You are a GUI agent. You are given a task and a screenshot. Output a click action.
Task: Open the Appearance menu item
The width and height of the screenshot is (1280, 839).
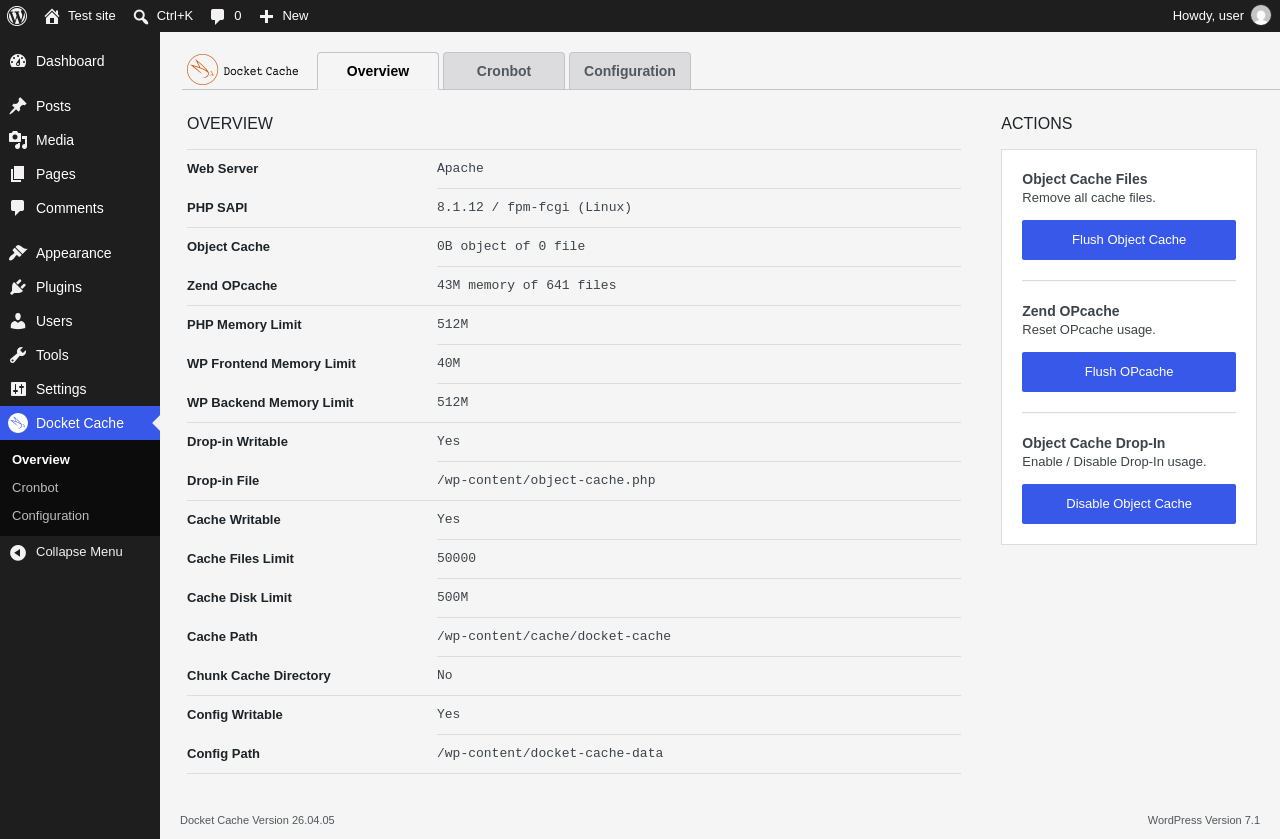[74, 253]
